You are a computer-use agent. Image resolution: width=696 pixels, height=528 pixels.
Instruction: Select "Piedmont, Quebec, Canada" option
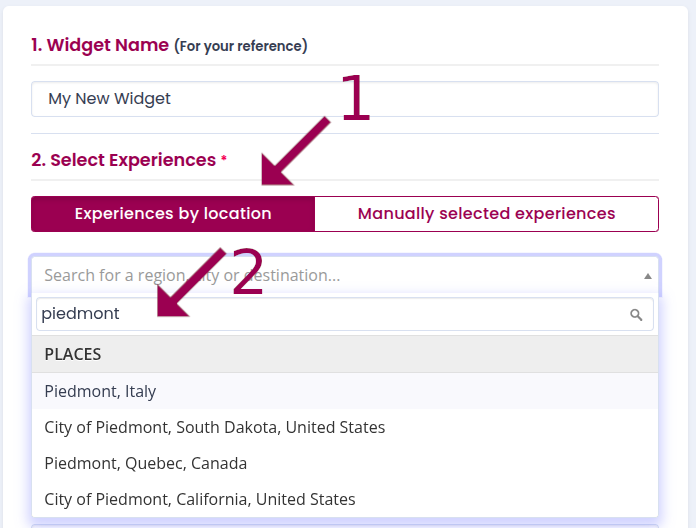[x=145, y=463]
